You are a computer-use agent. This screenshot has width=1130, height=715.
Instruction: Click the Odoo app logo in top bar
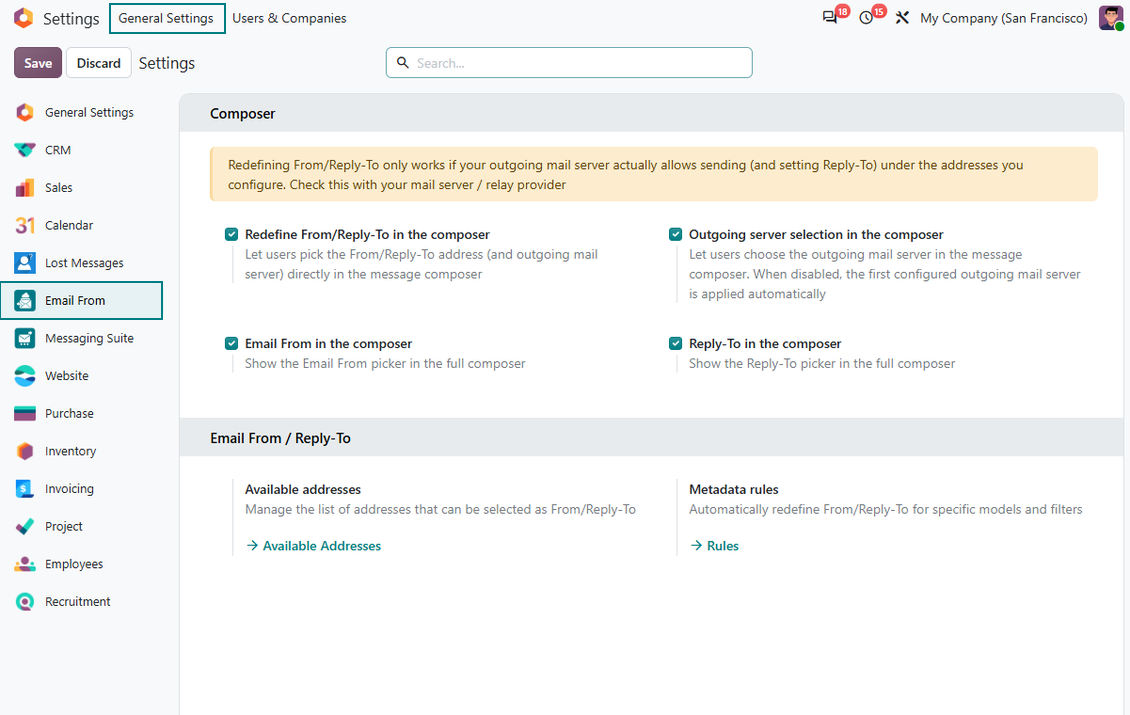click(x=24, y=18)
